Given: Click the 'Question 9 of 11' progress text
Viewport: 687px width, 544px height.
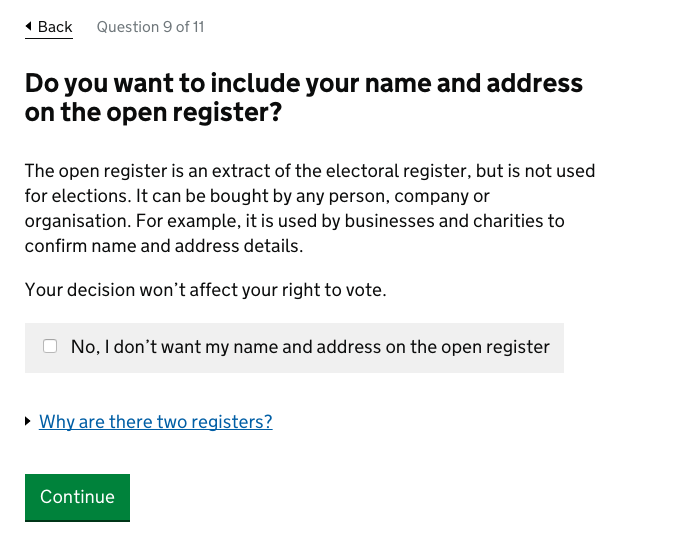Looking at the screenshot, I should (x=150, y=27).
